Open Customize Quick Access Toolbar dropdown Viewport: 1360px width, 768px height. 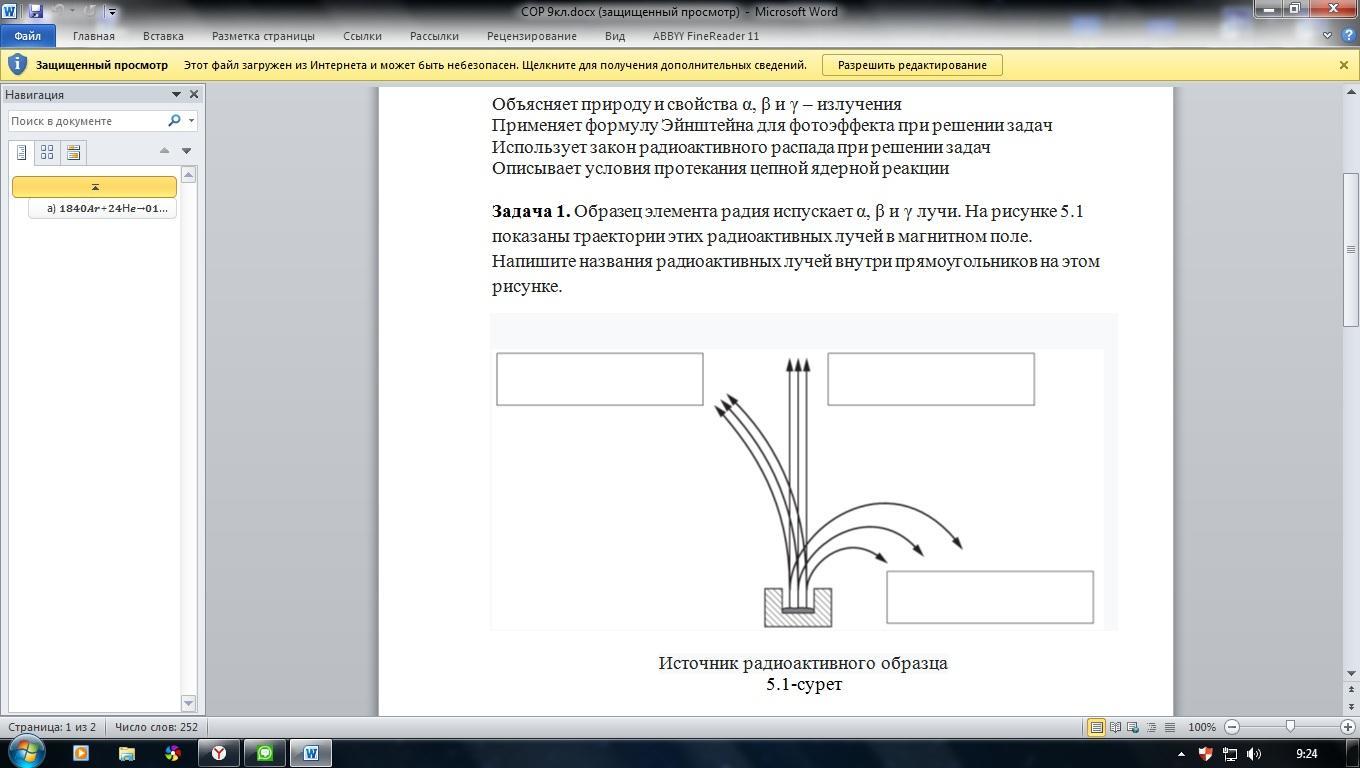[x=112, y=13]
